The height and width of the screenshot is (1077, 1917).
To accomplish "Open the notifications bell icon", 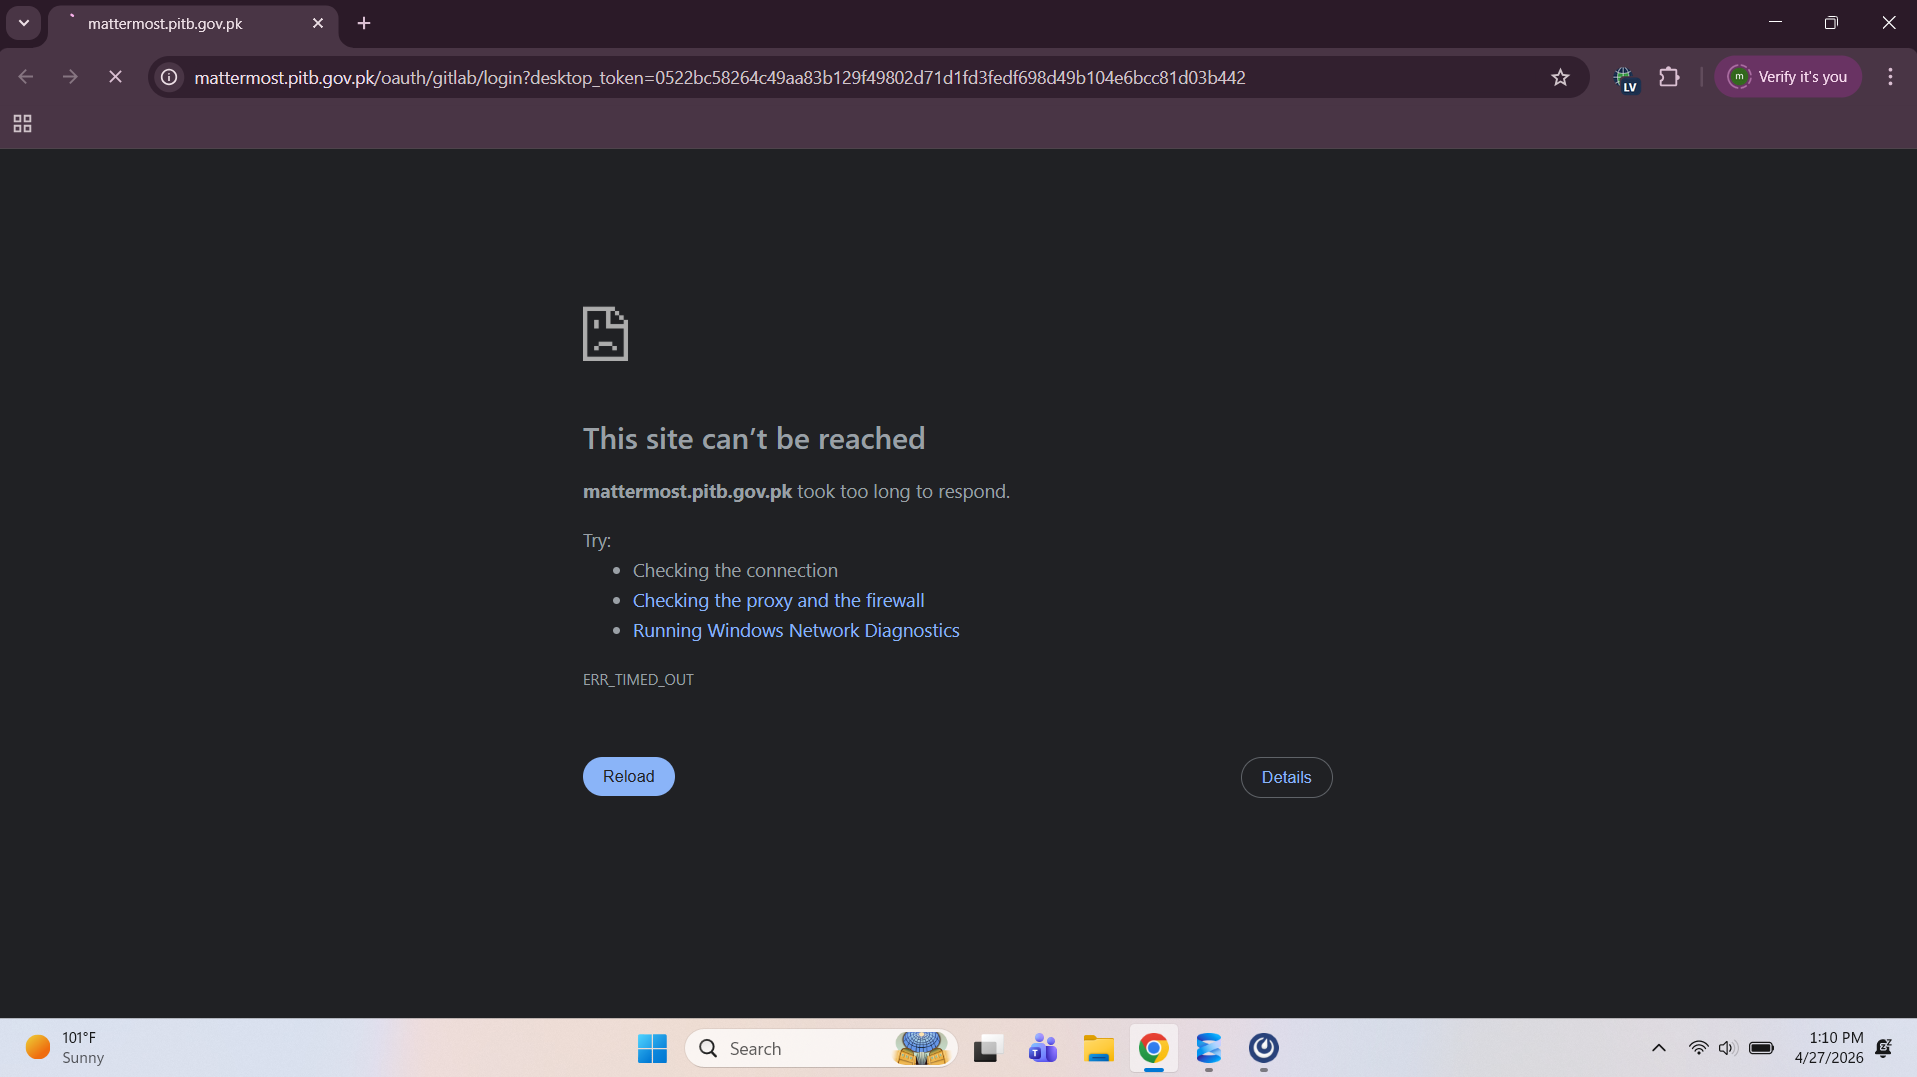I will [x=1884, y=1048].
